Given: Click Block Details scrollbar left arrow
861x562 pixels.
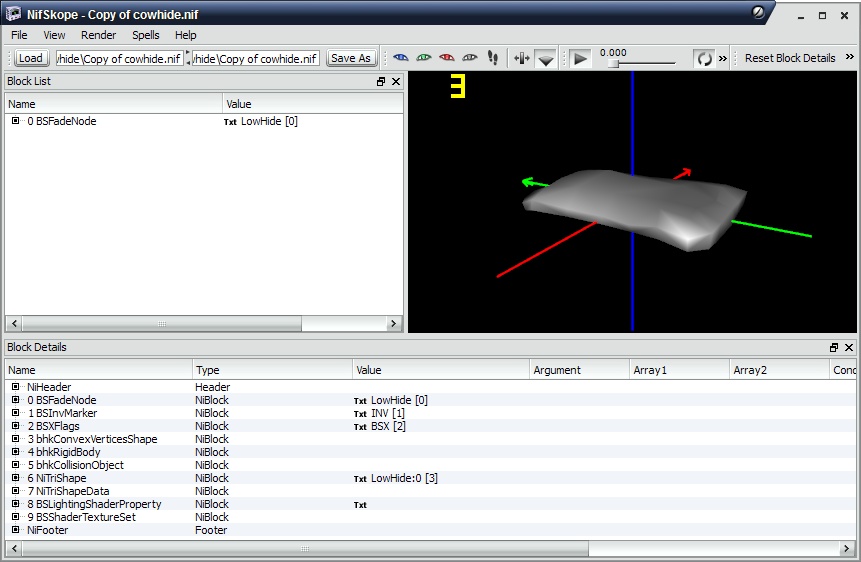Looking at the screenshot, I should [x=14, y=548].
